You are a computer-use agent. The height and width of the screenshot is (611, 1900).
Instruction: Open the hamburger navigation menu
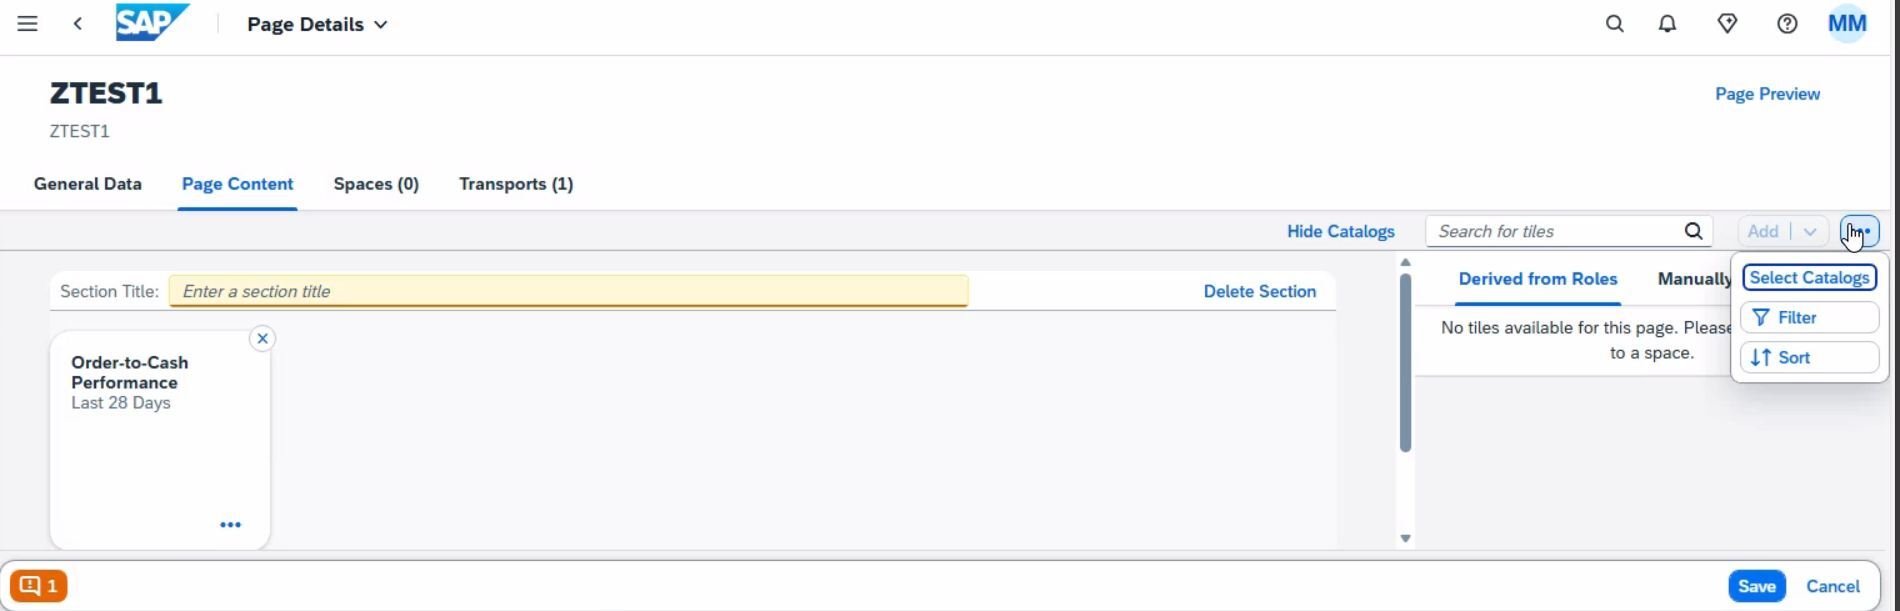tap(27, 24)
